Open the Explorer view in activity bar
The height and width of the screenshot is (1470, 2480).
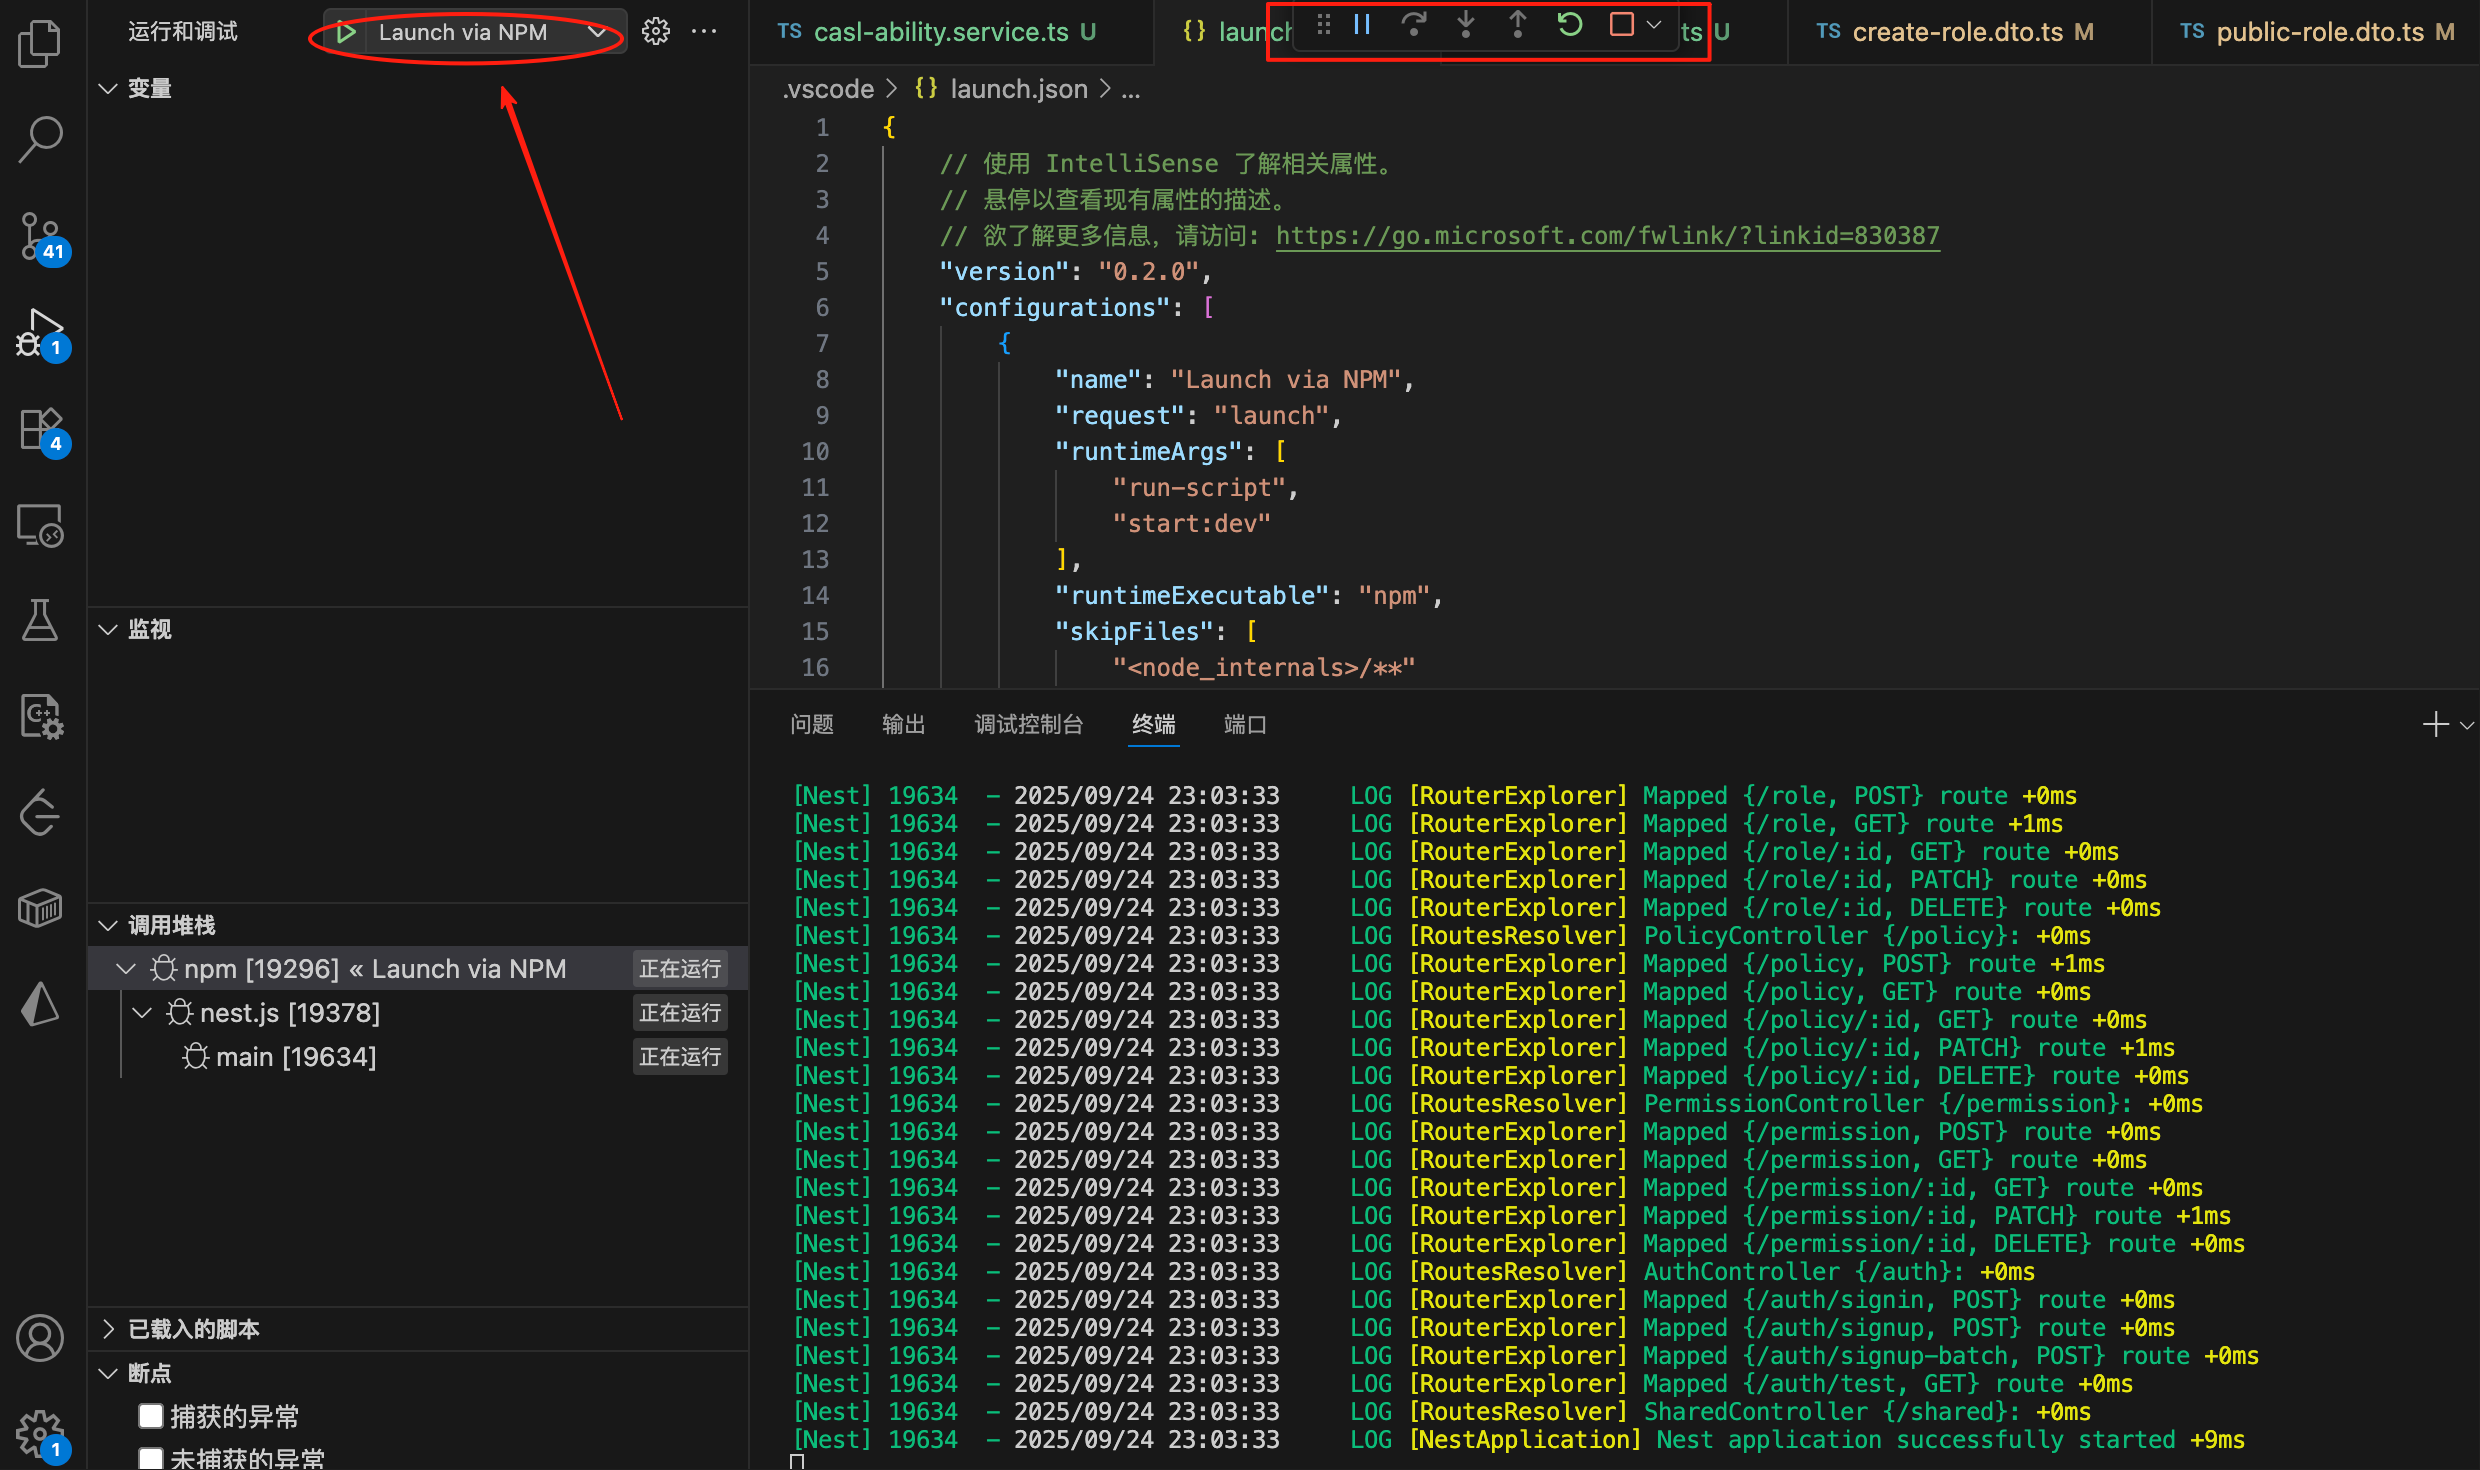40,44
